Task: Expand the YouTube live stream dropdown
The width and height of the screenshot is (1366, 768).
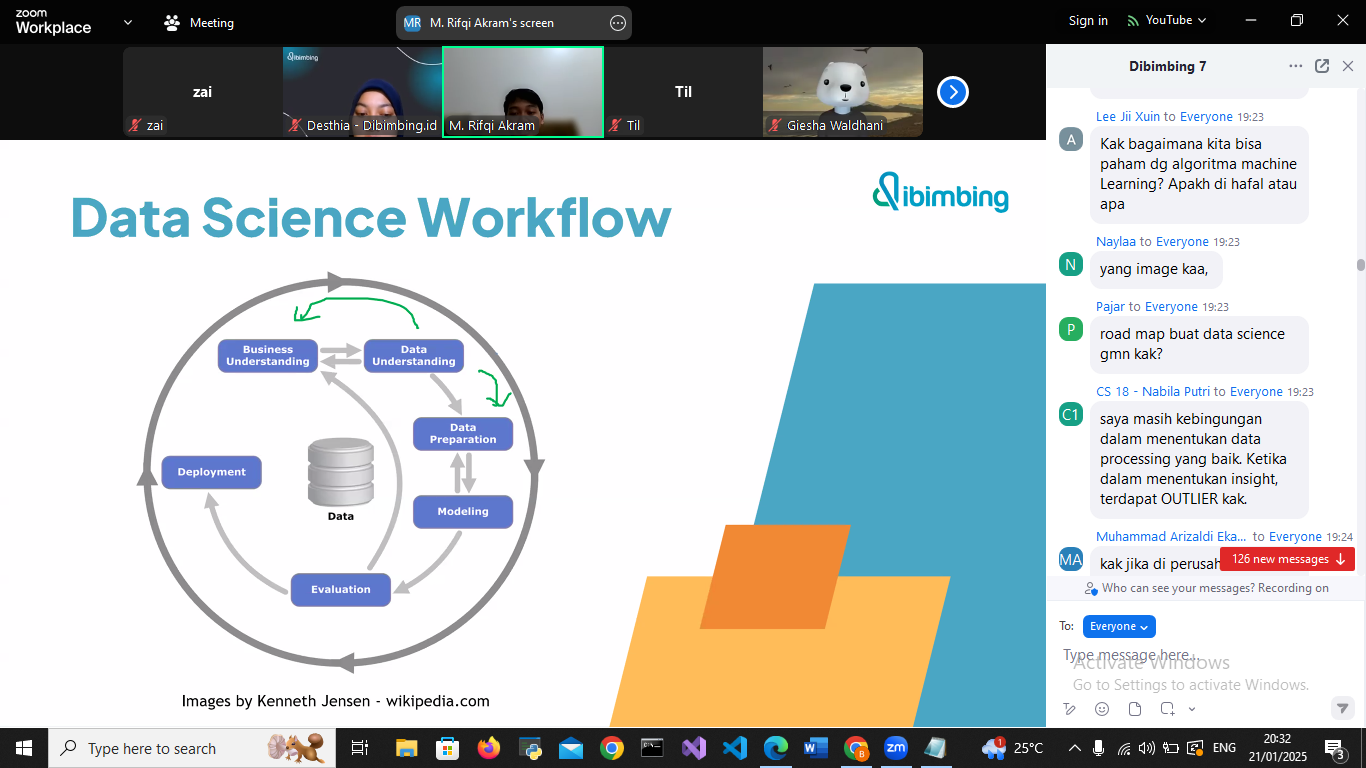Action: [x=1166, y=20]
